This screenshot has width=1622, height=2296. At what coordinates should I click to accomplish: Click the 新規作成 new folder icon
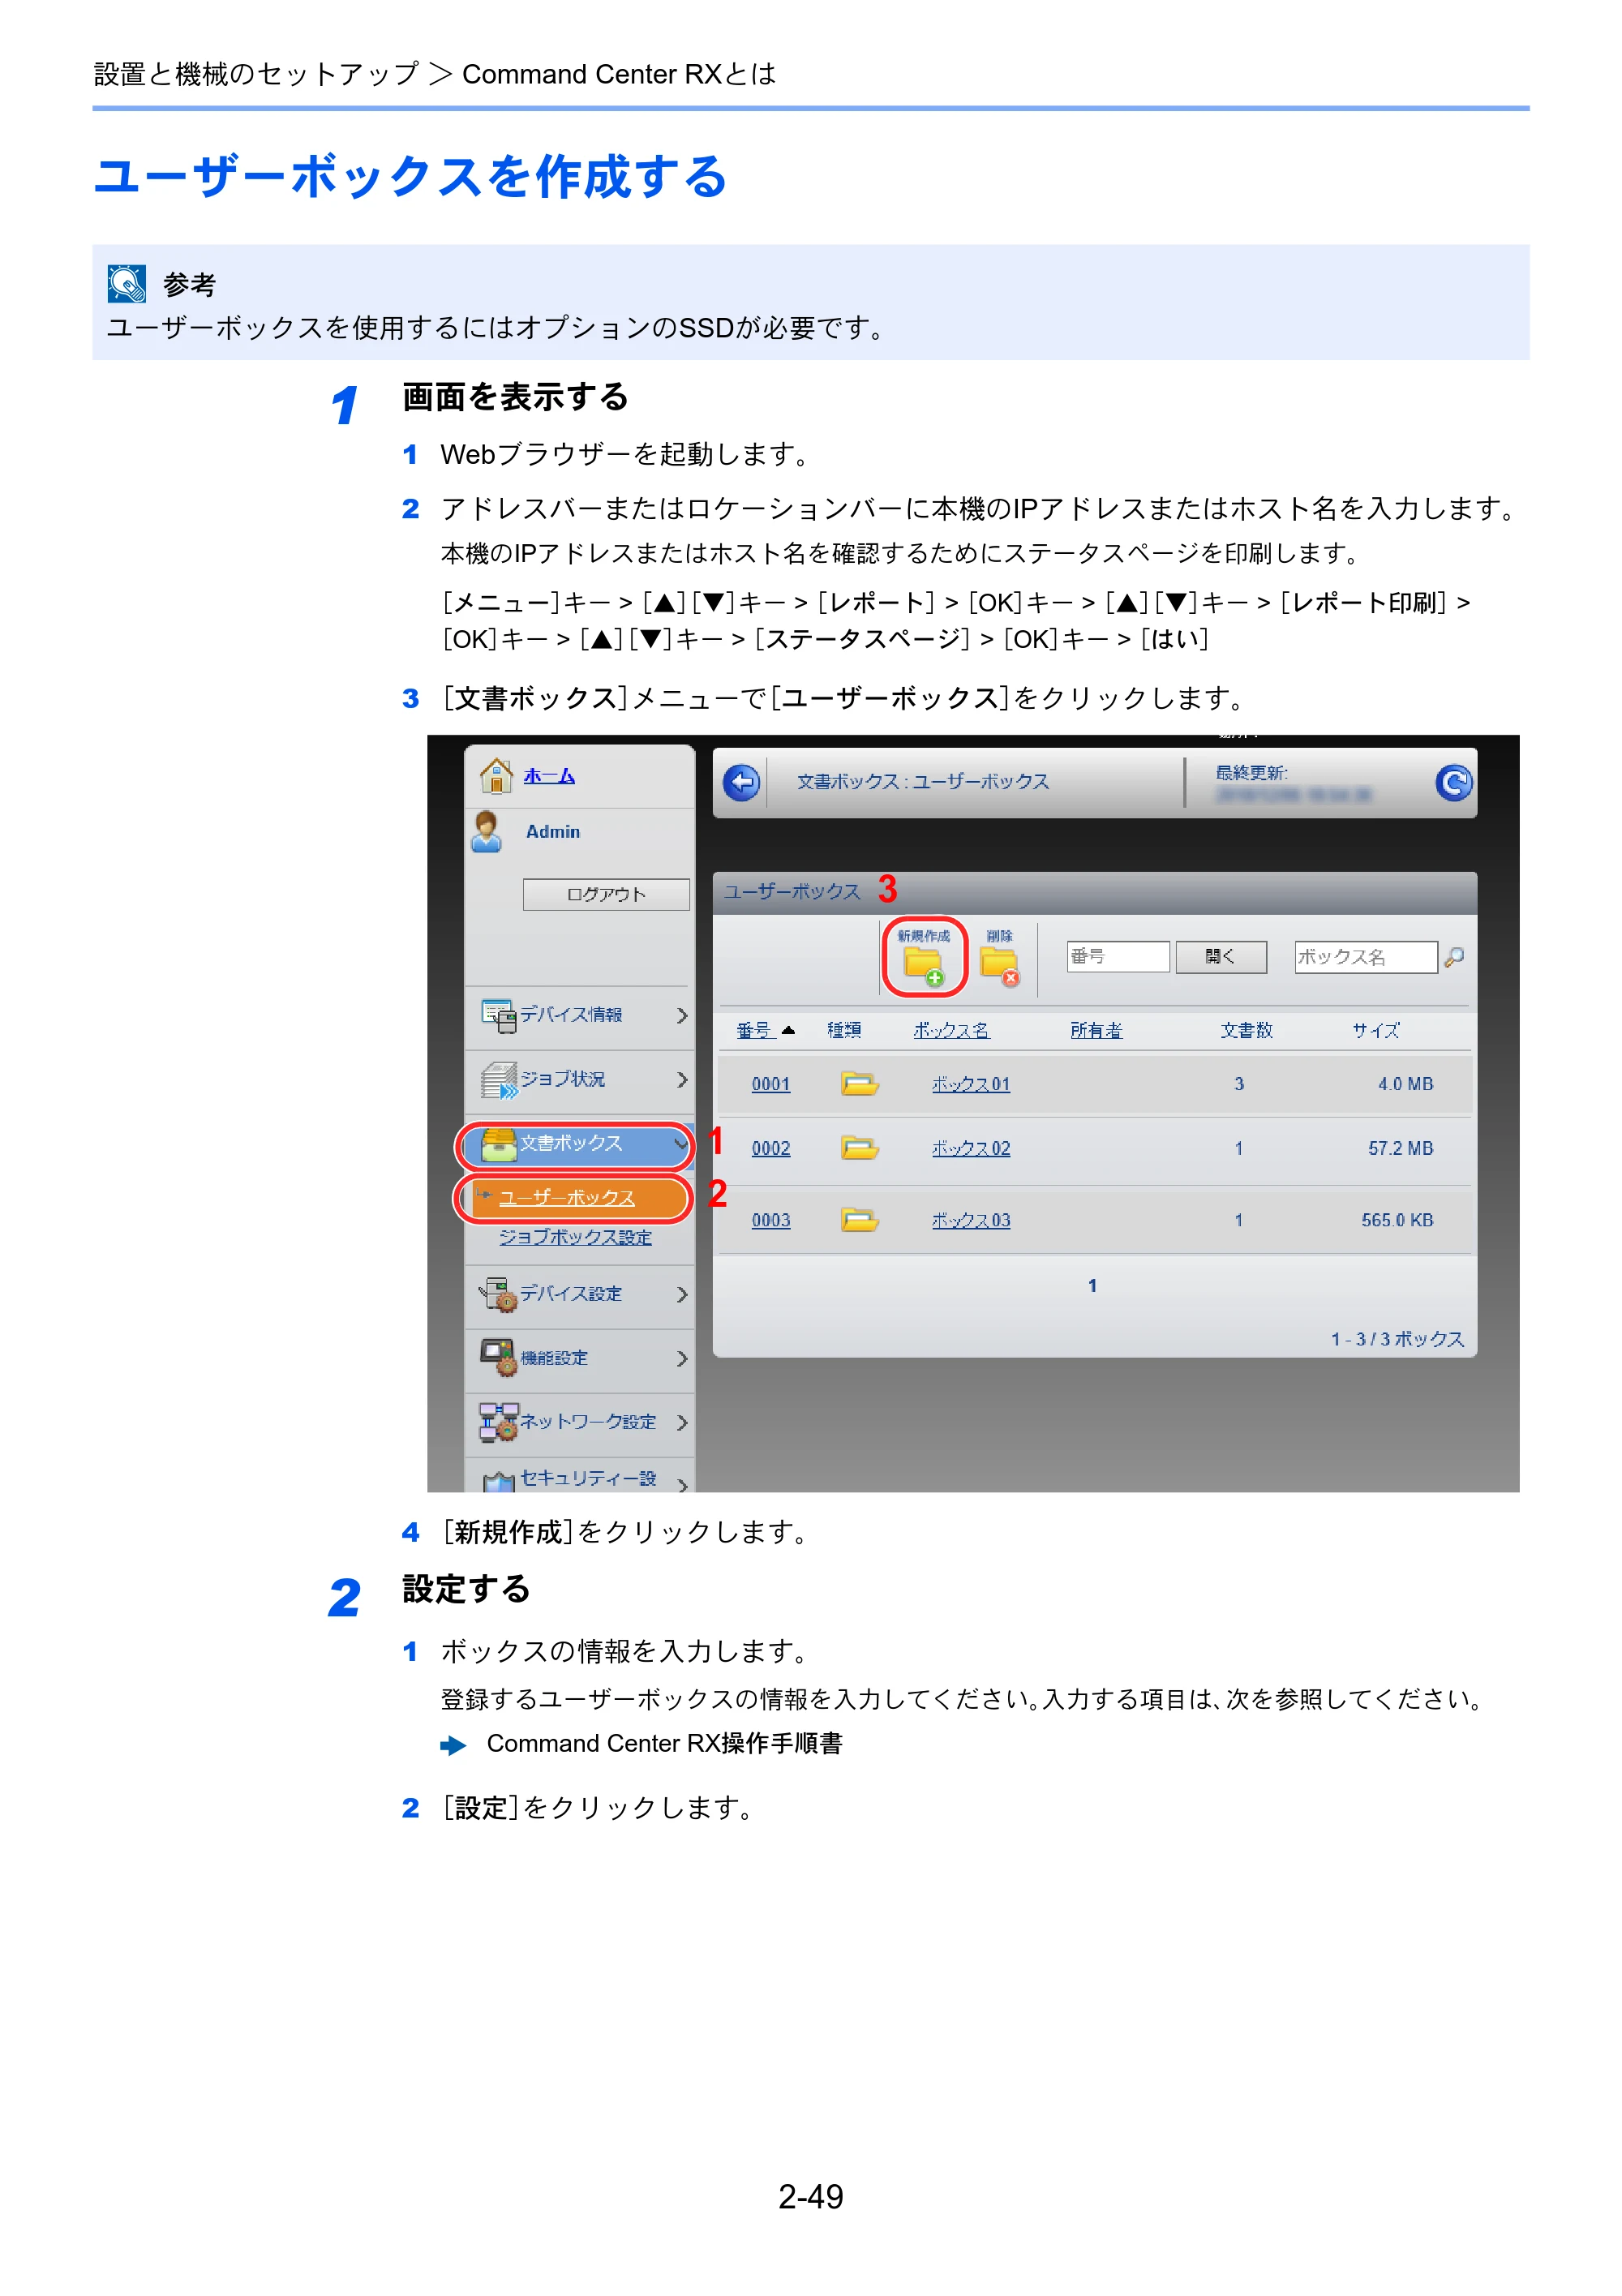(923, 966)
